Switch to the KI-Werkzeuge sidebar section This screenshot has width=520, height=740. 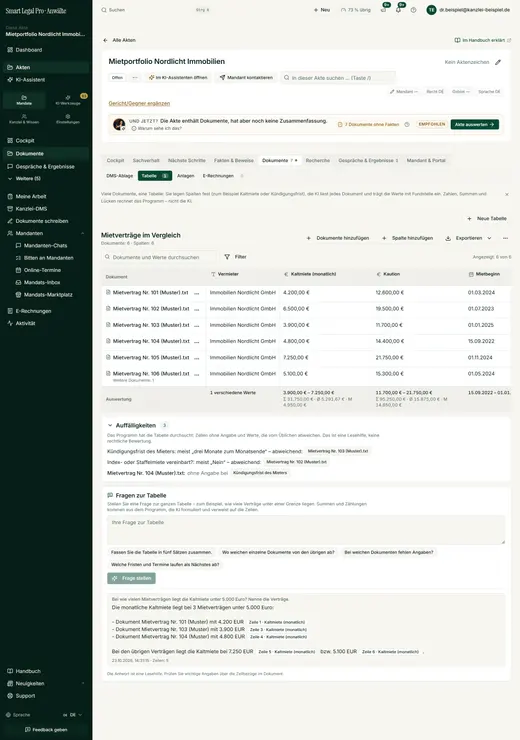68,100
